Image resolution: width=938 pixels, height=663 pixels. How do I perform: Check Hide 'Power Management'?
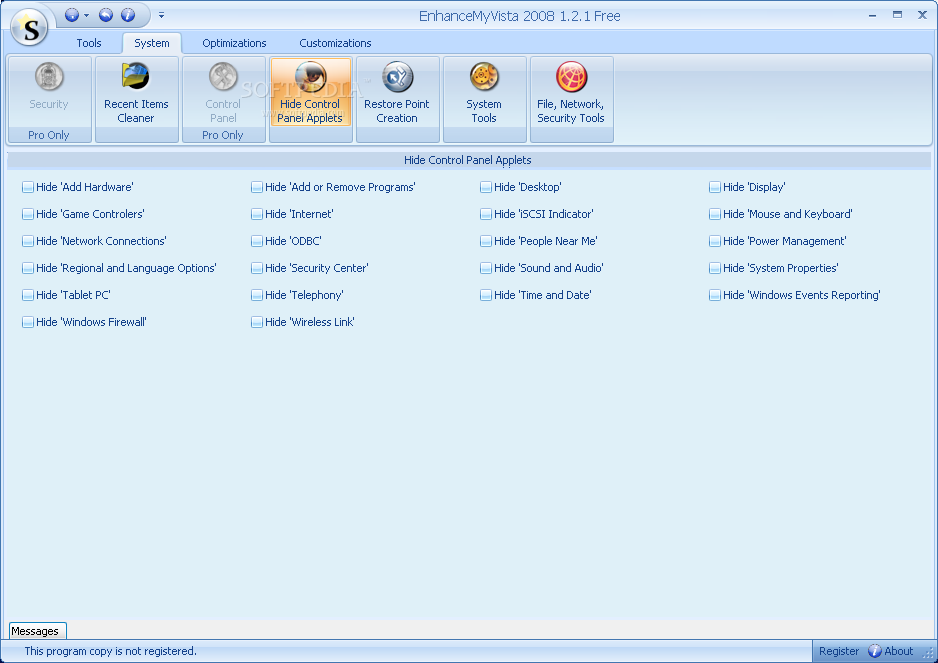pos(715,241)
